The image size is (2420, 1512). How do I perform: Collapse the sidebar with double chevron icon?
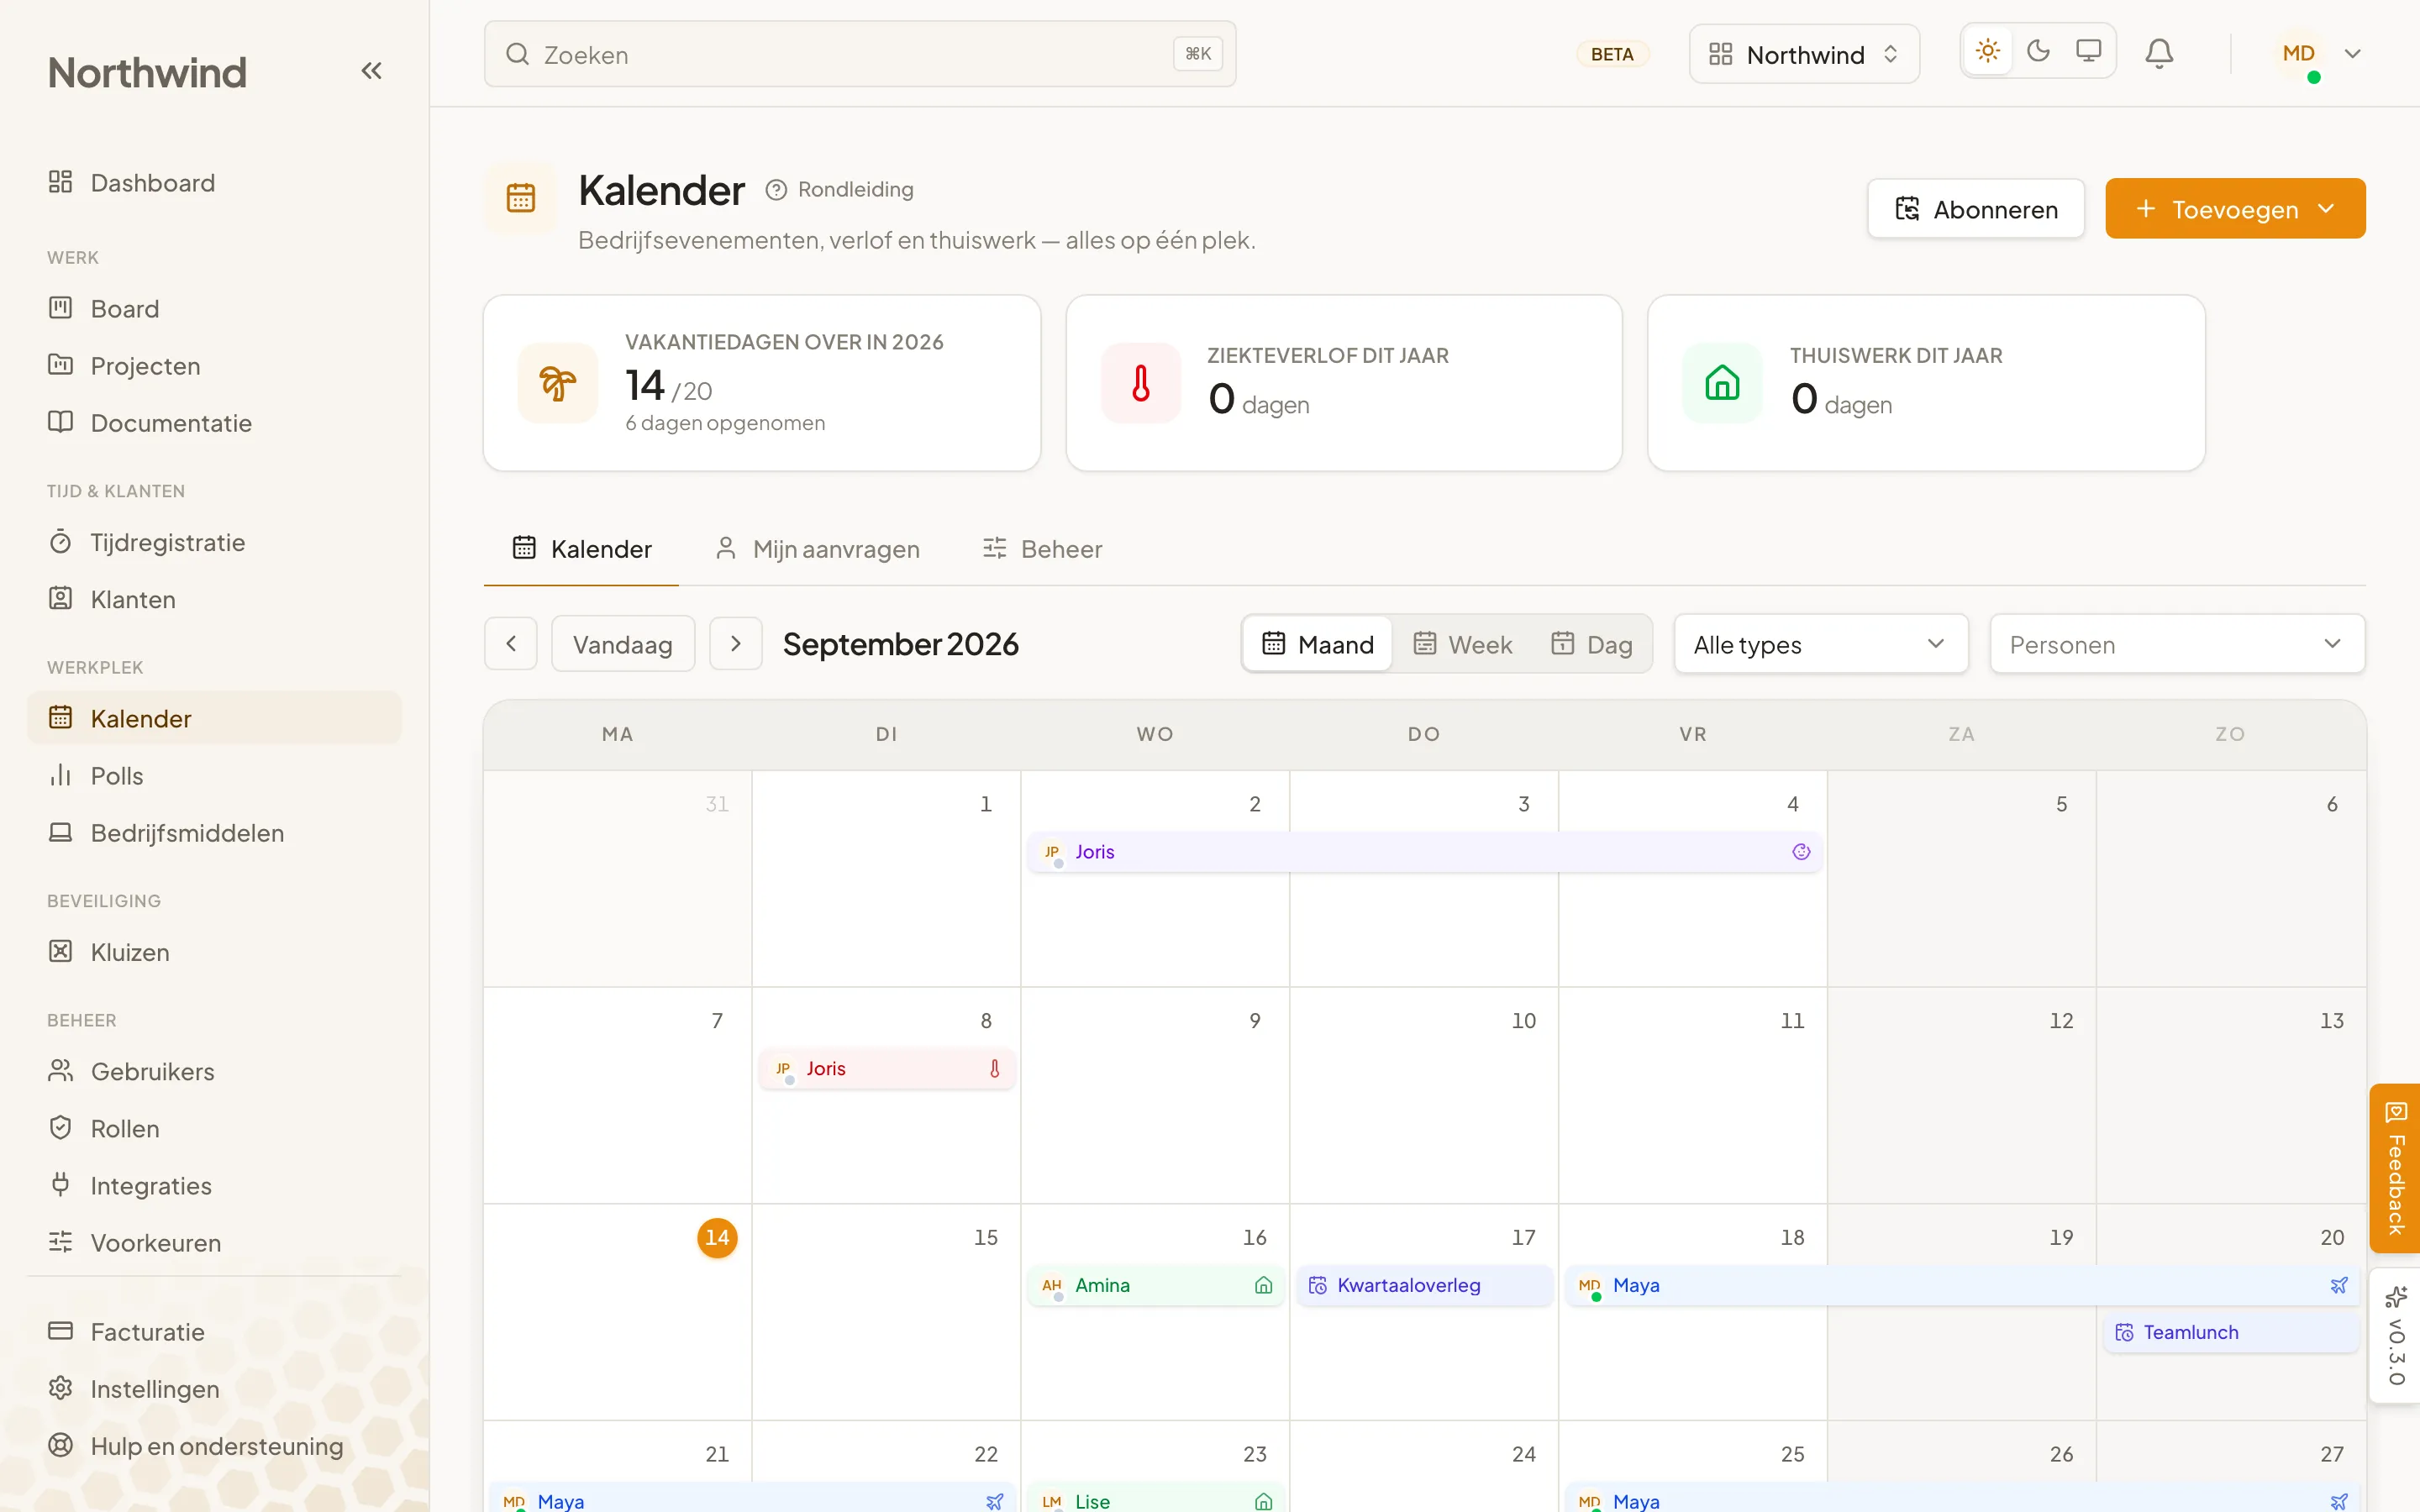[371, 71]
